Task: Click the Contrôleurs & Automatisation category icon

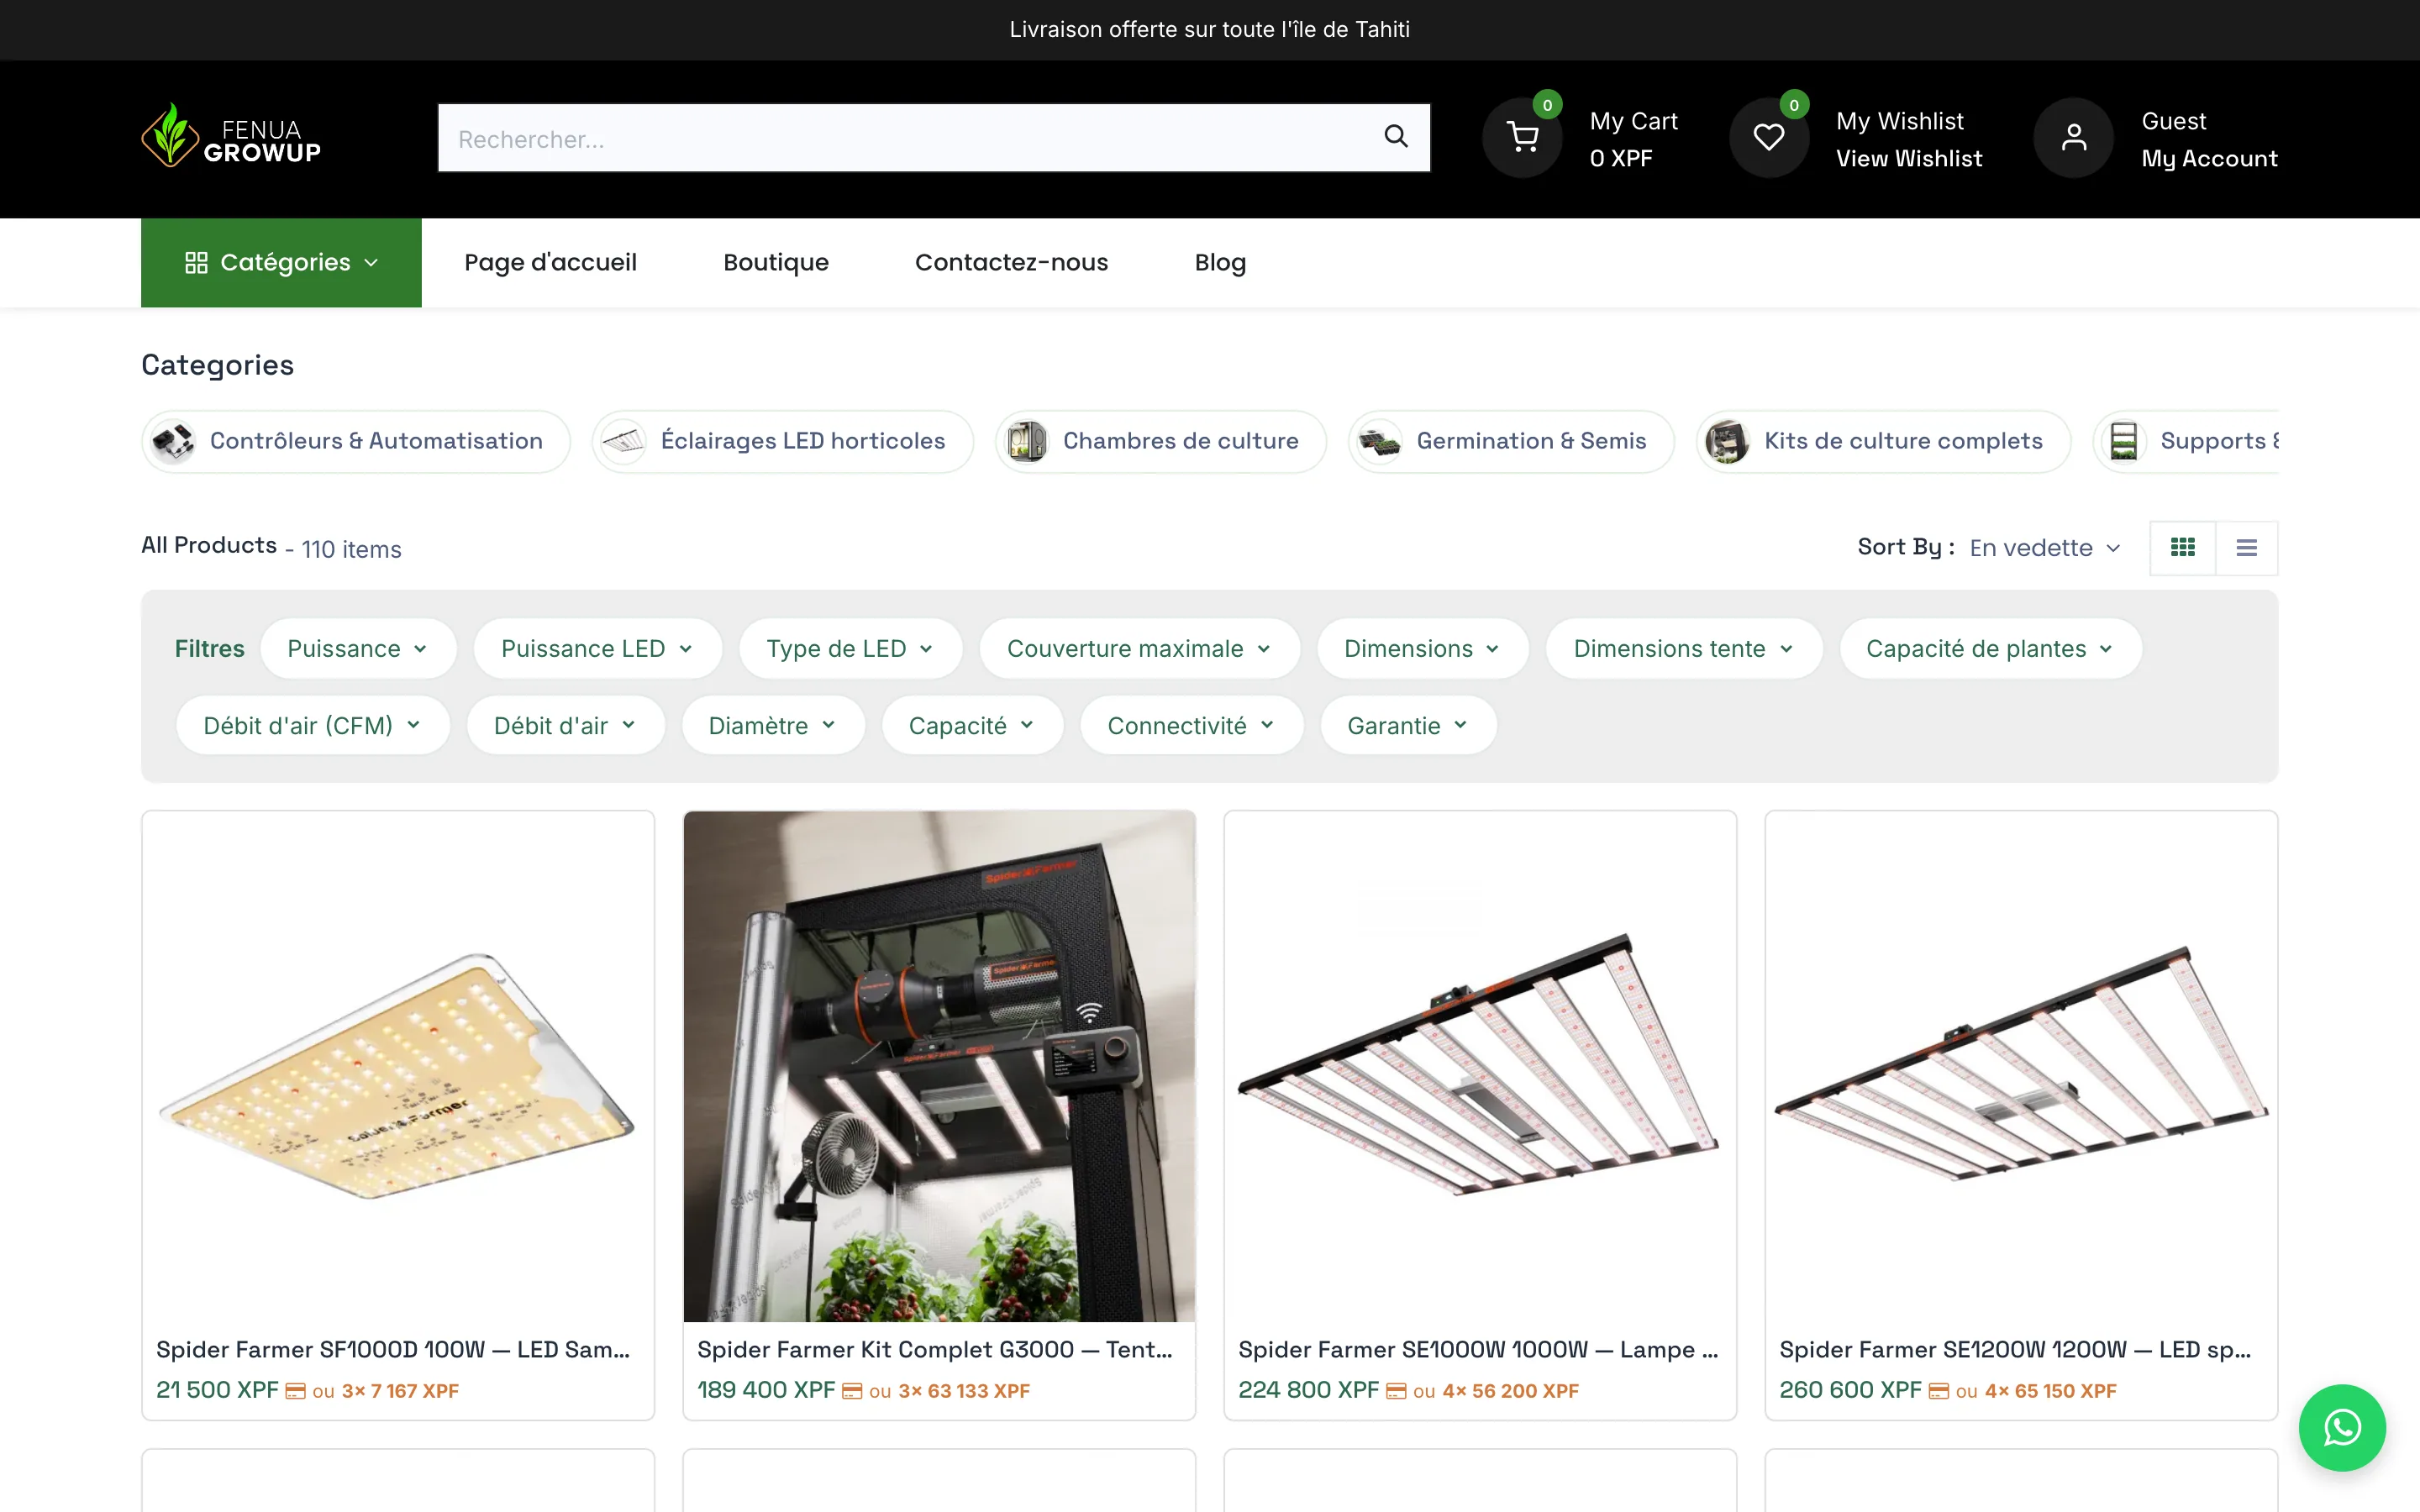Action: click(x=174, y=441)
